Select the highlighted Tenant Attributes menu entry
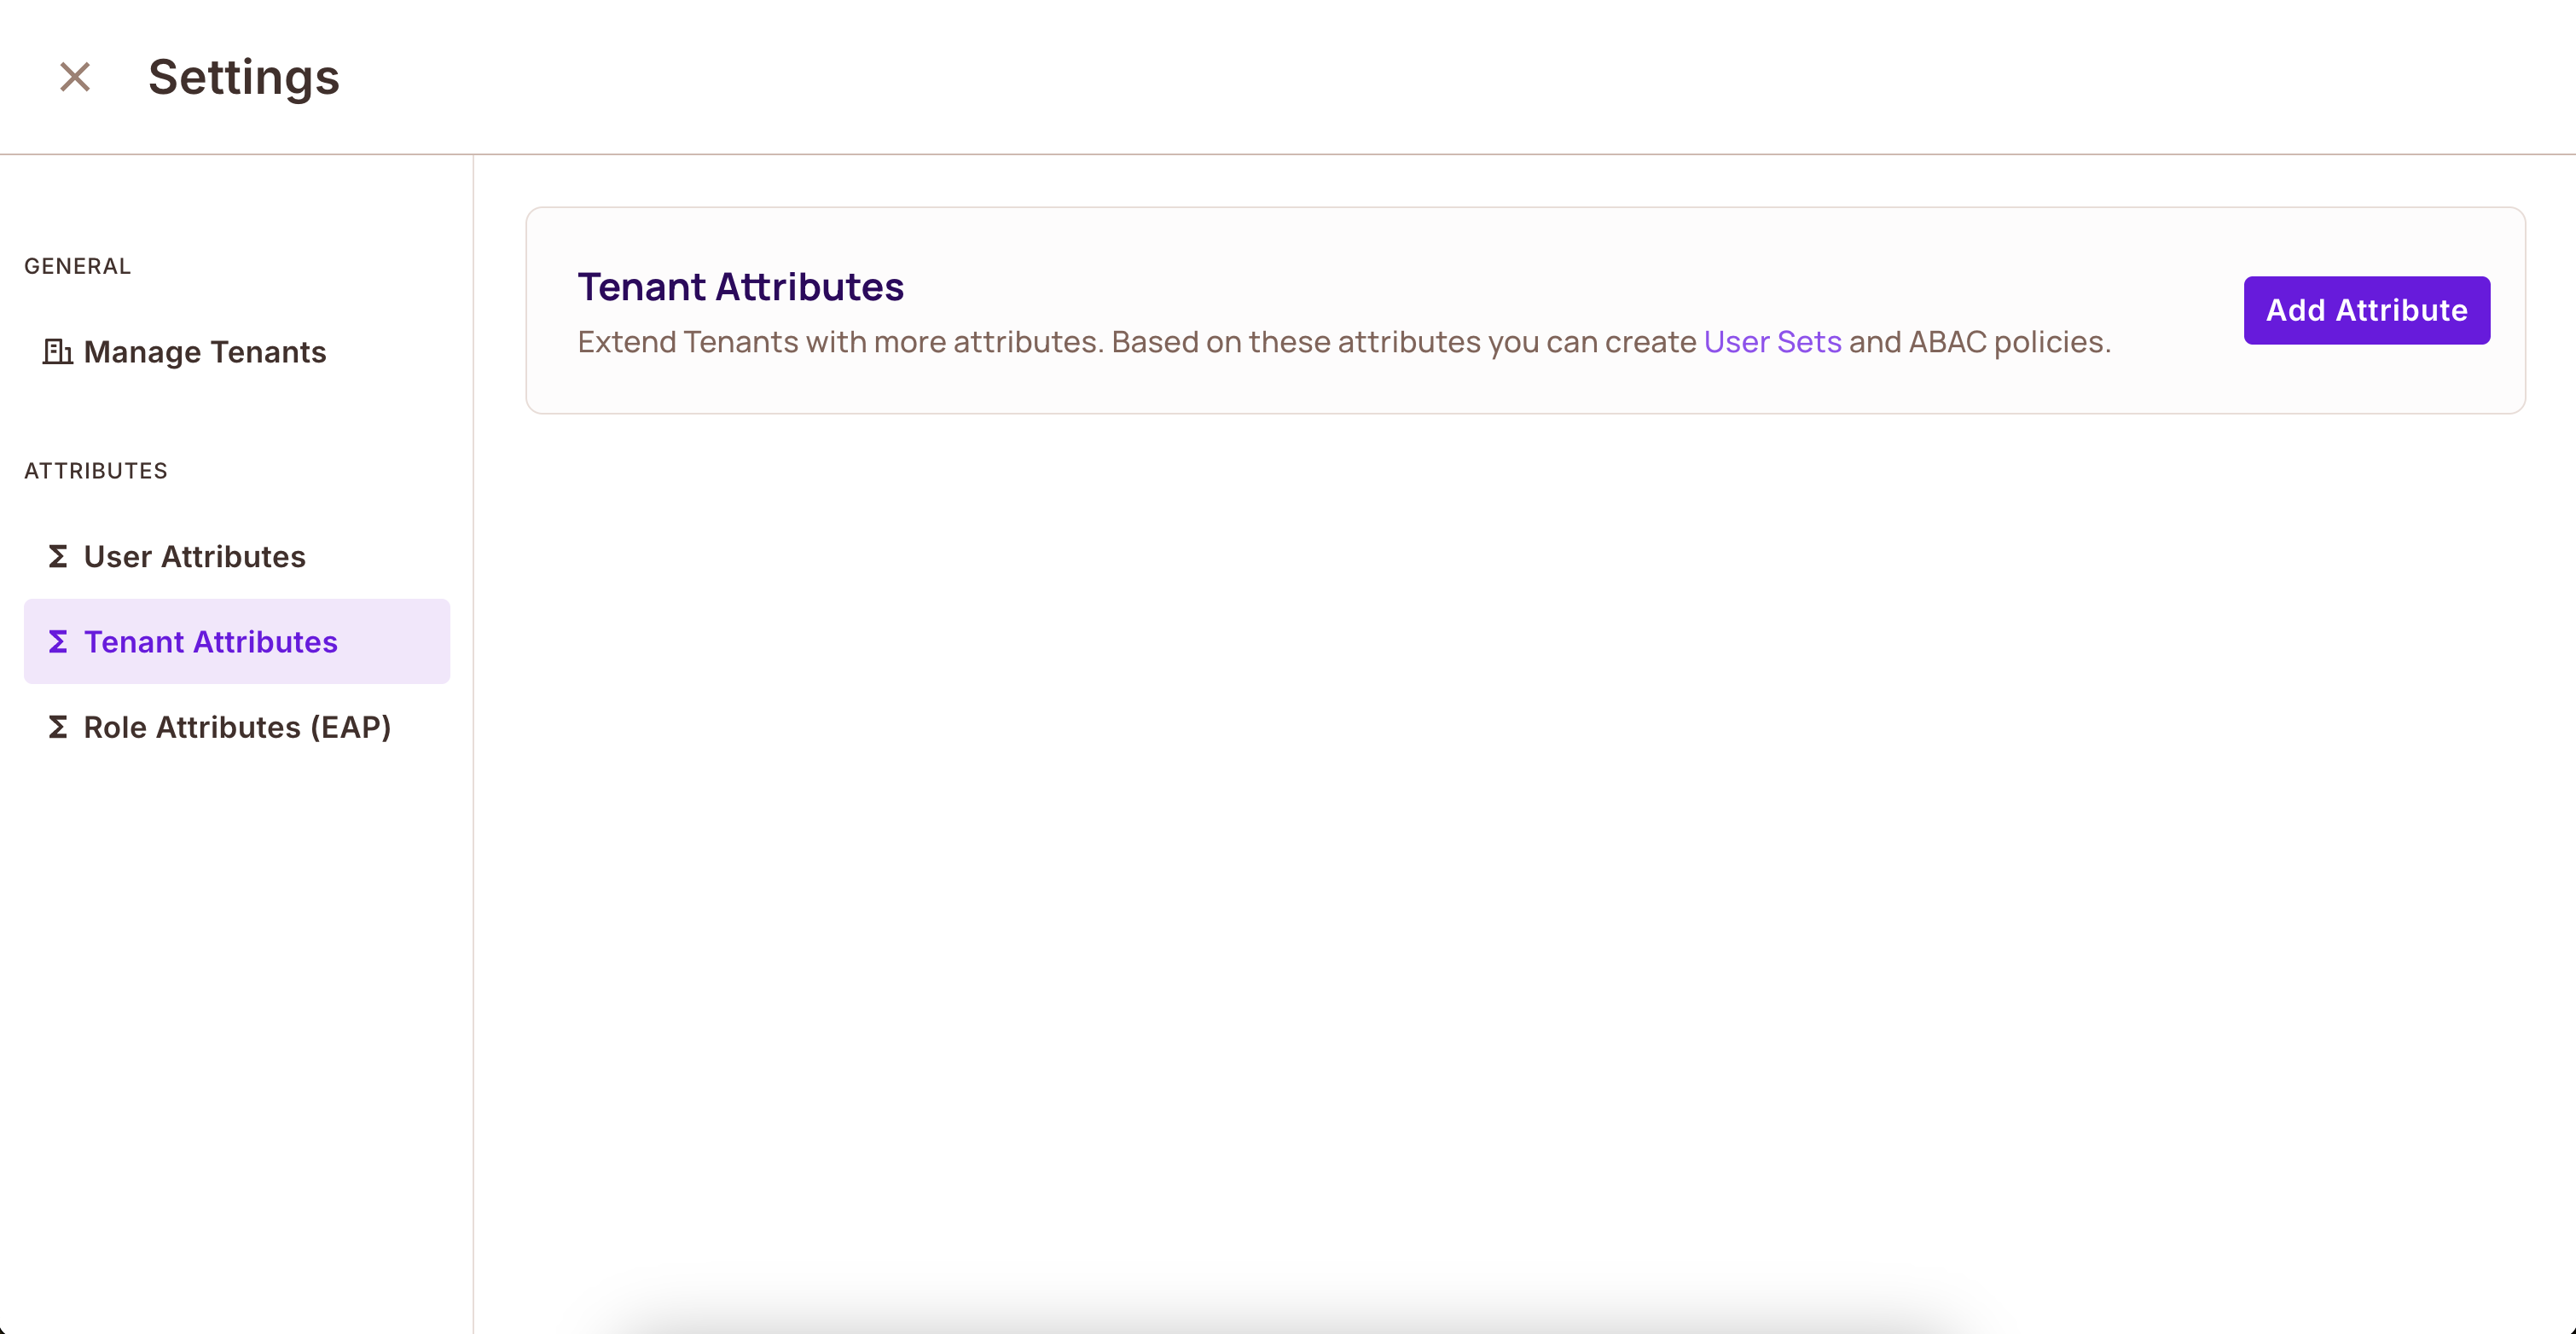The height and width of the screenshot is (1334, 2576). 210,642
